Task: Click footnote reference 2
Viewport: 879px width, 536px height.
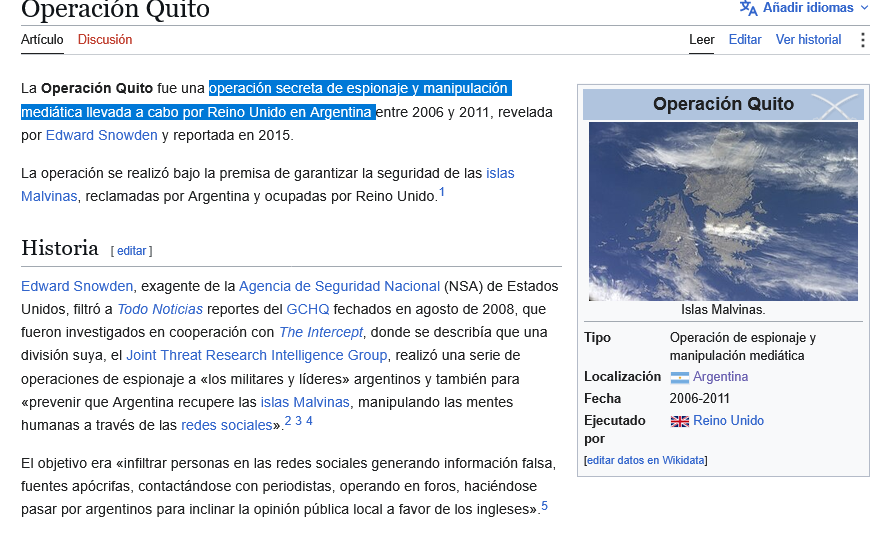Action: click(288, 421)
